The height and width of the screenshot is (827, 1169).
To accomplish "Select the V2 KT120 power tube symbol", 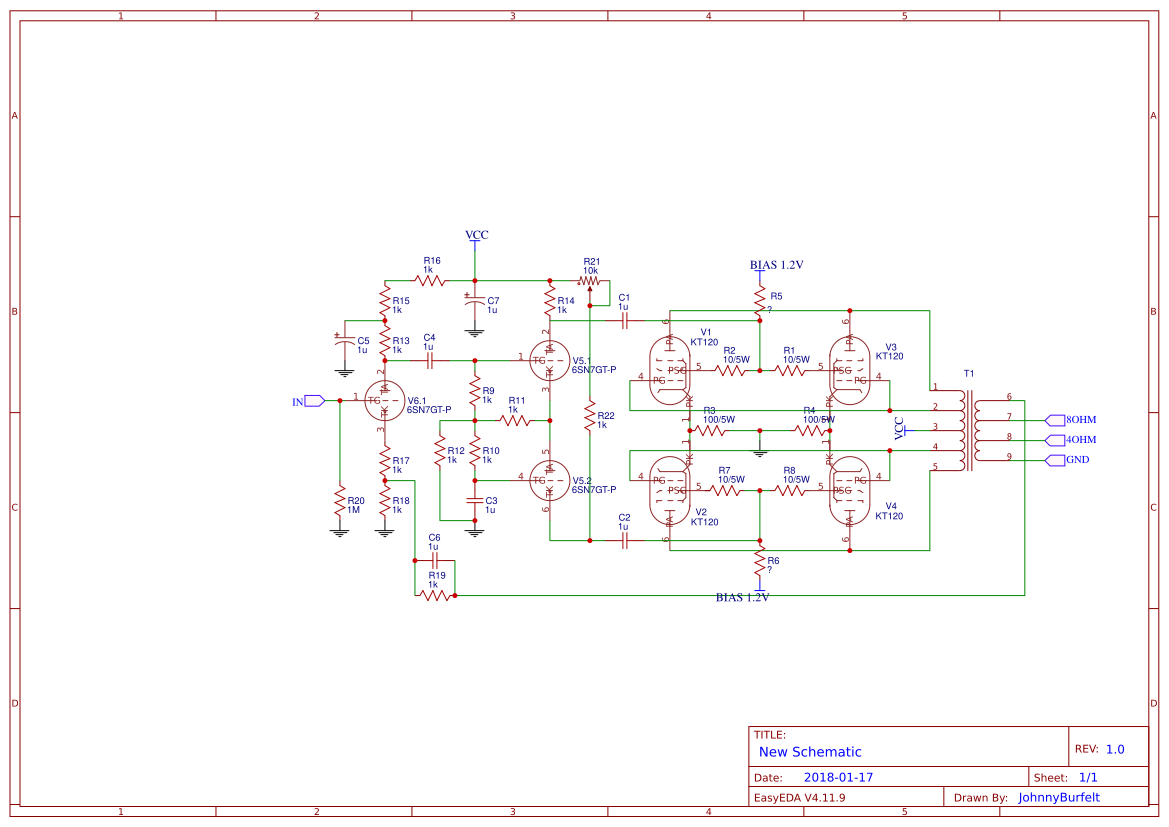I will pos(669,491).
